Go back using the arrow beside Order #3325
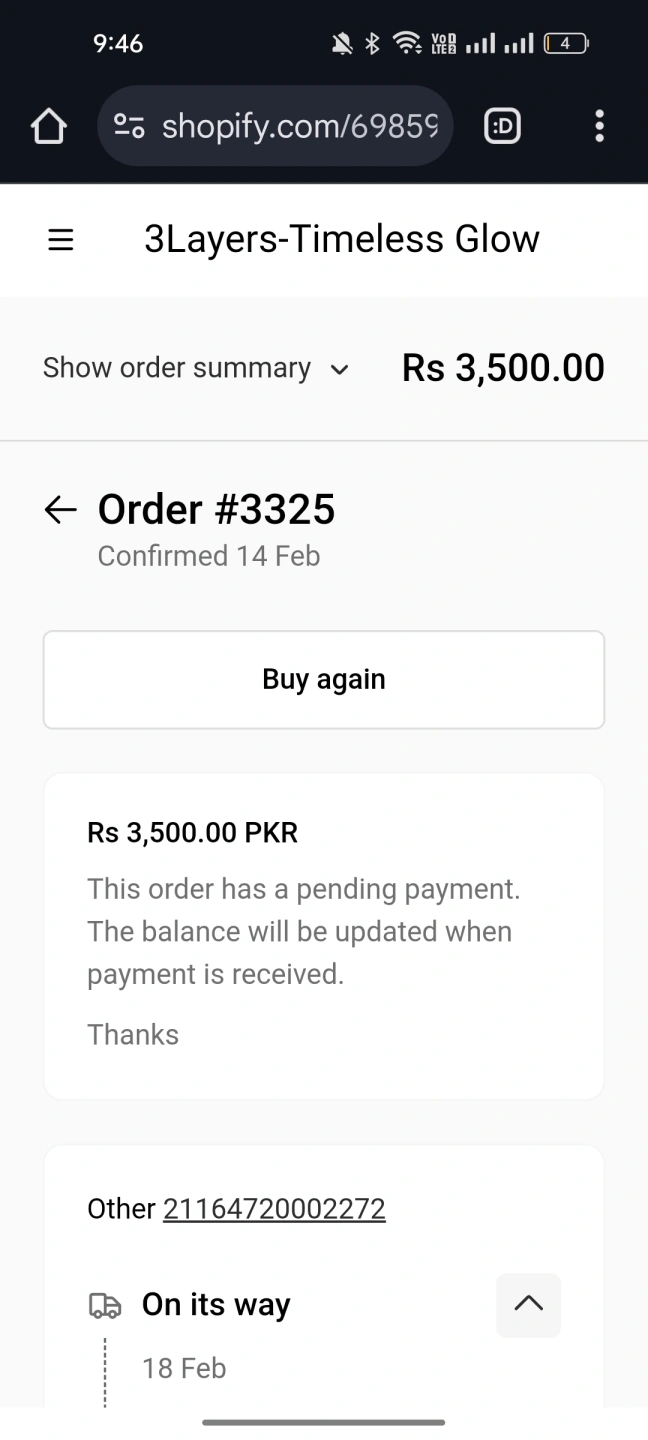648x1440 pixels. click(61, 510)
